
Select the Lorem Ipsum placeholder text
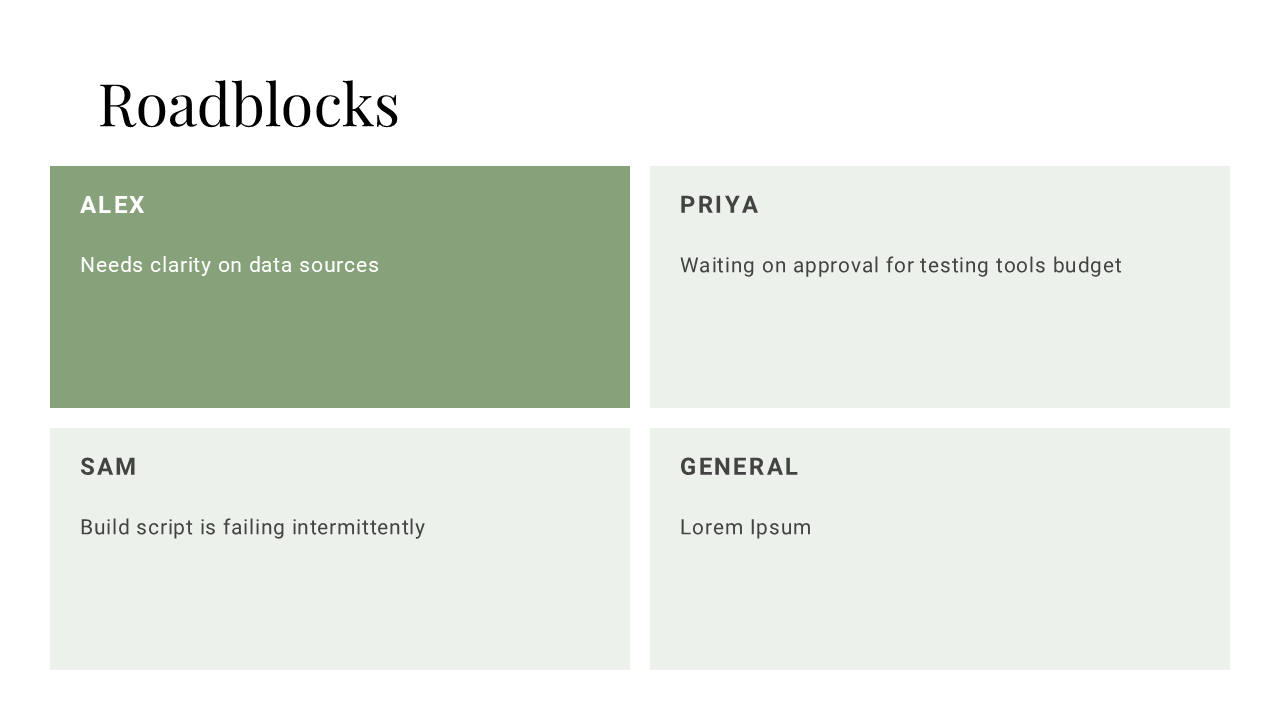pyautogui.click(x=746, y=527)
